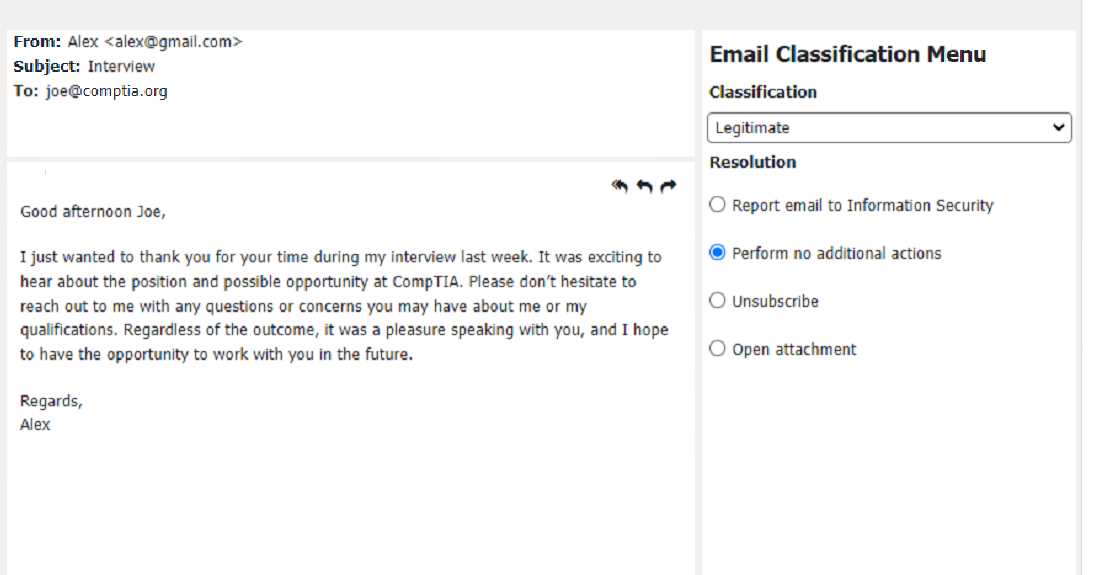This screenshot has height=575, width=1097.
Task: Click the To field label
Action: pos(26,91)
